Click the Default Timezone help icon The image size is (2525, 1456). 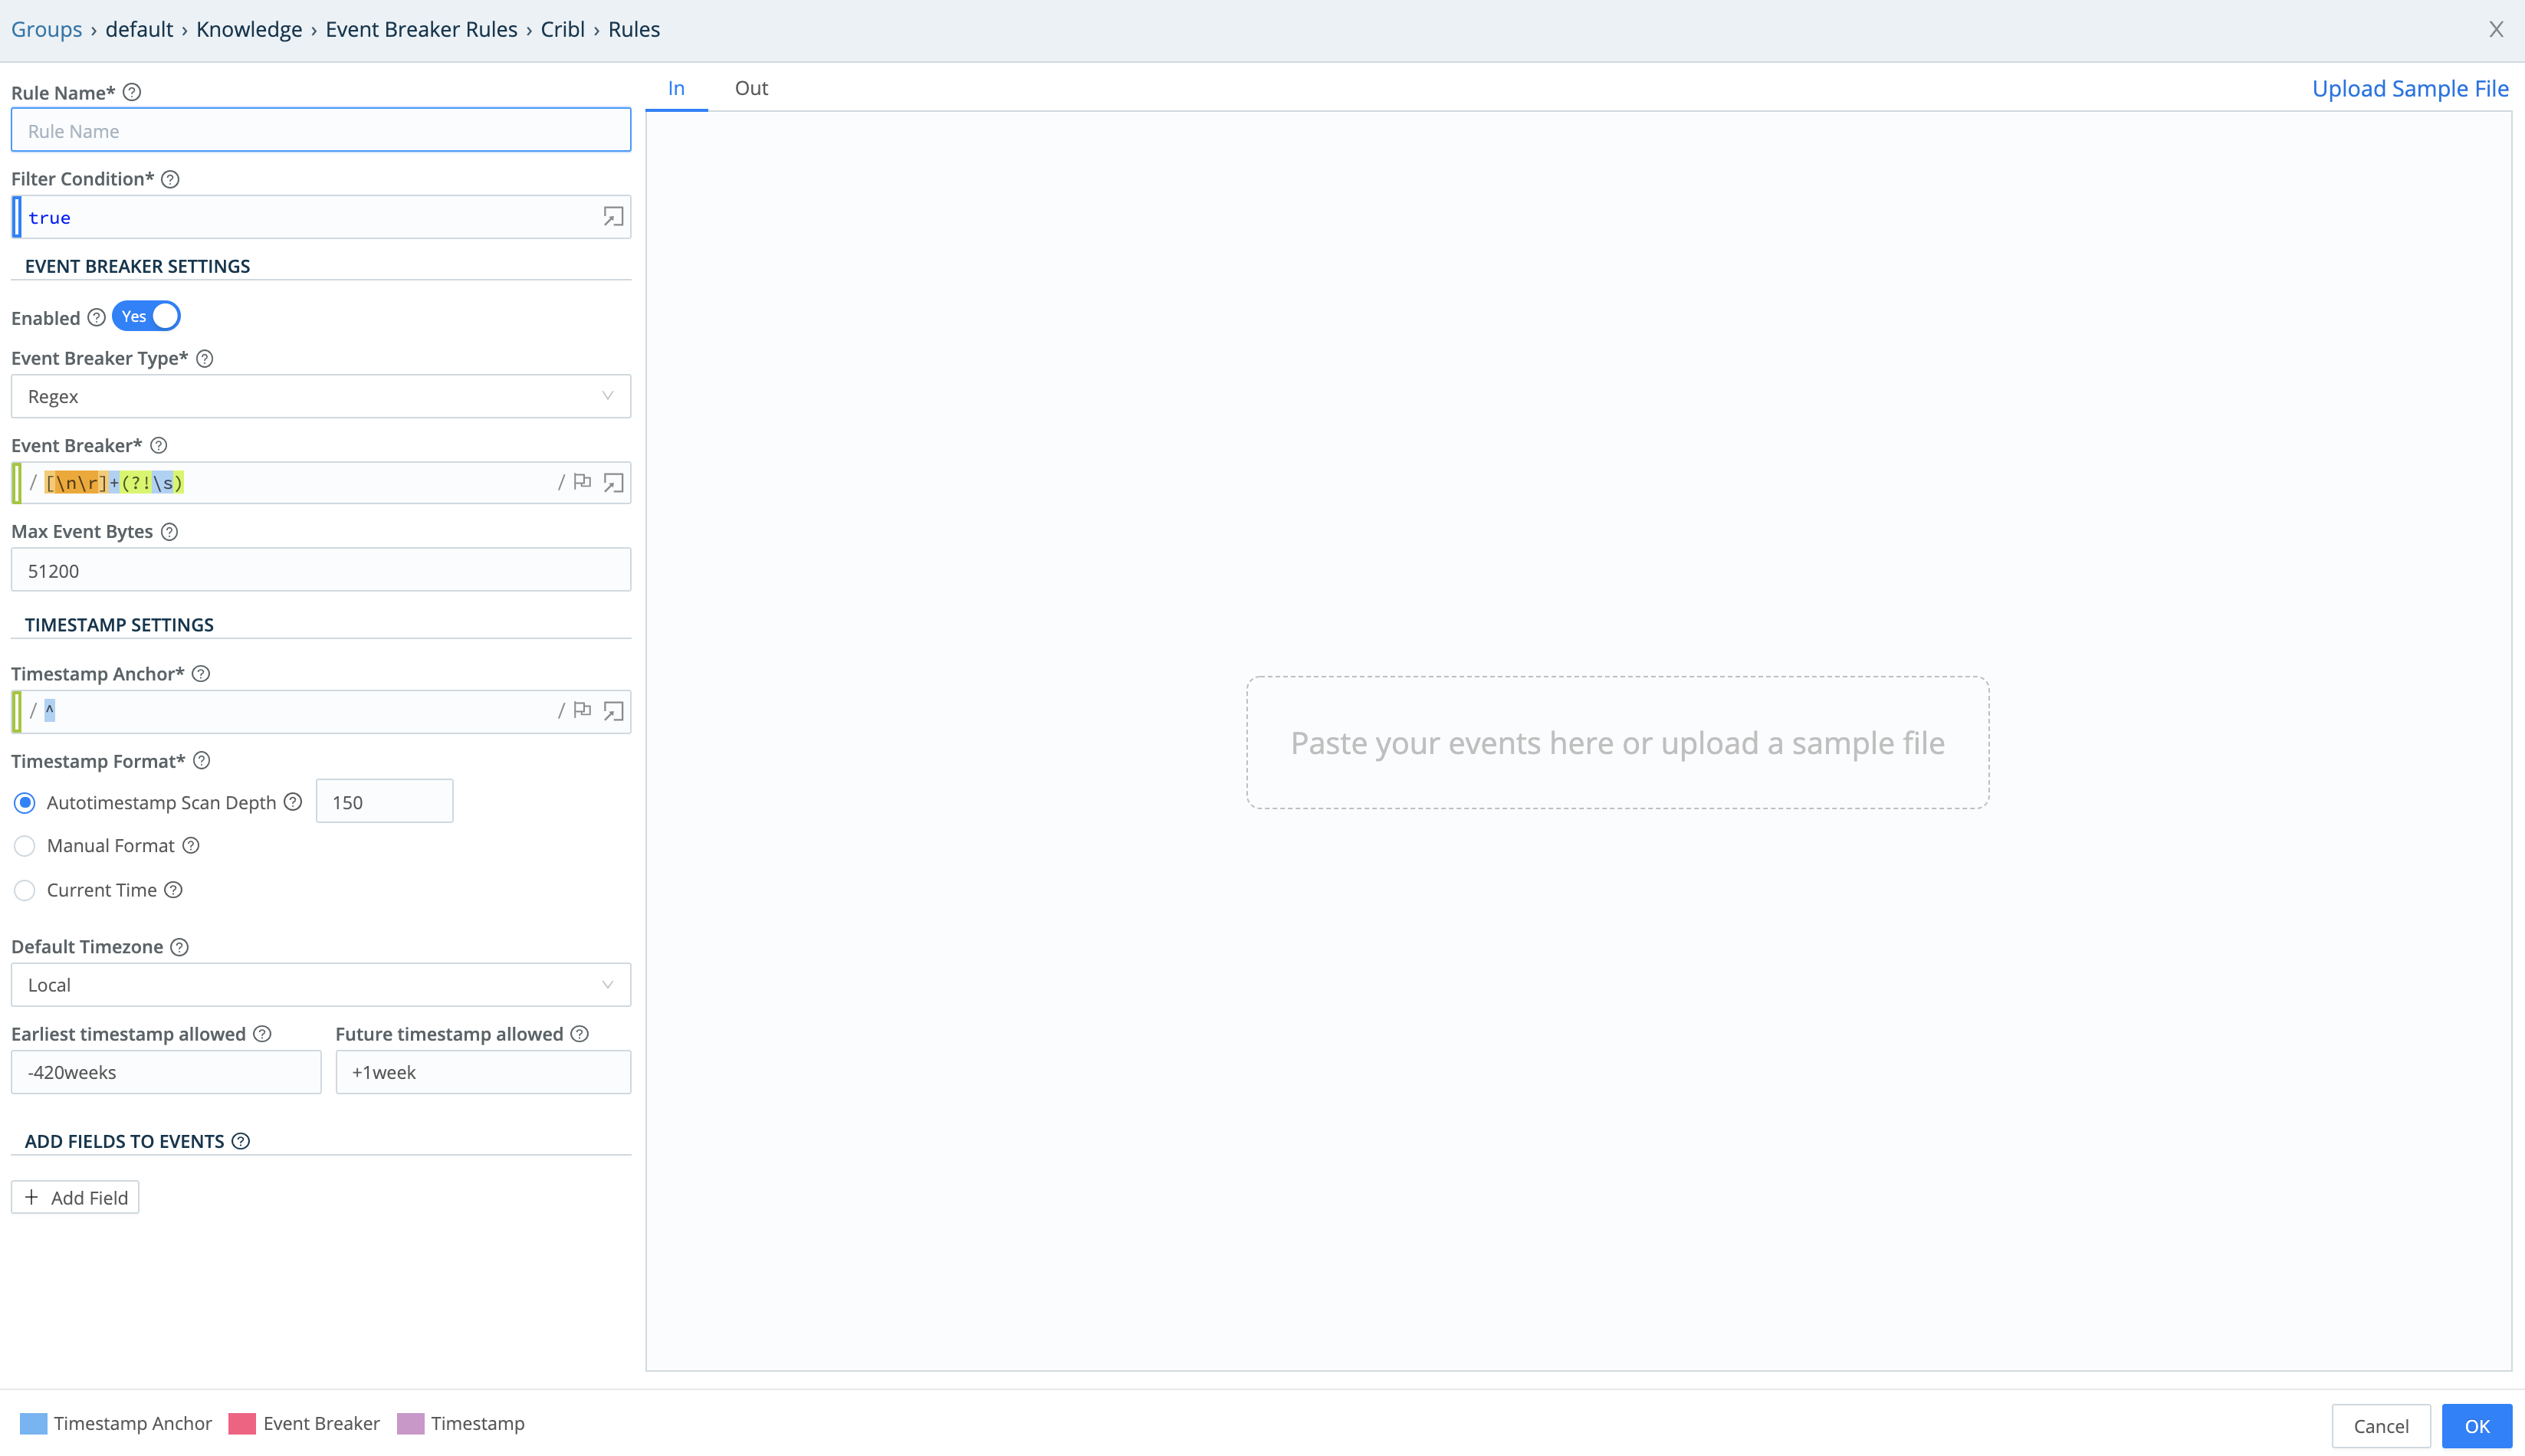coord(180,947)
